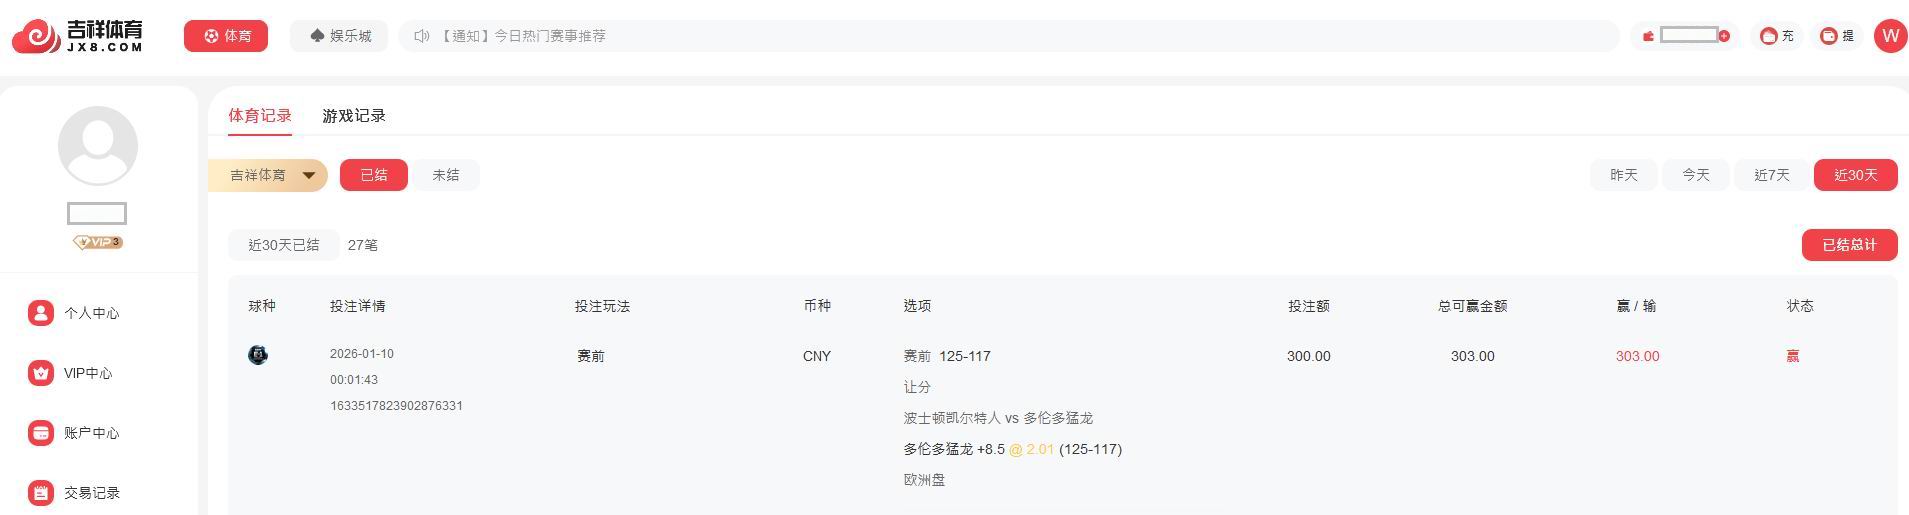The image size is (1909, 515).
Task: Select the 未结 unsettled filter
Action: tap(446, 175)
